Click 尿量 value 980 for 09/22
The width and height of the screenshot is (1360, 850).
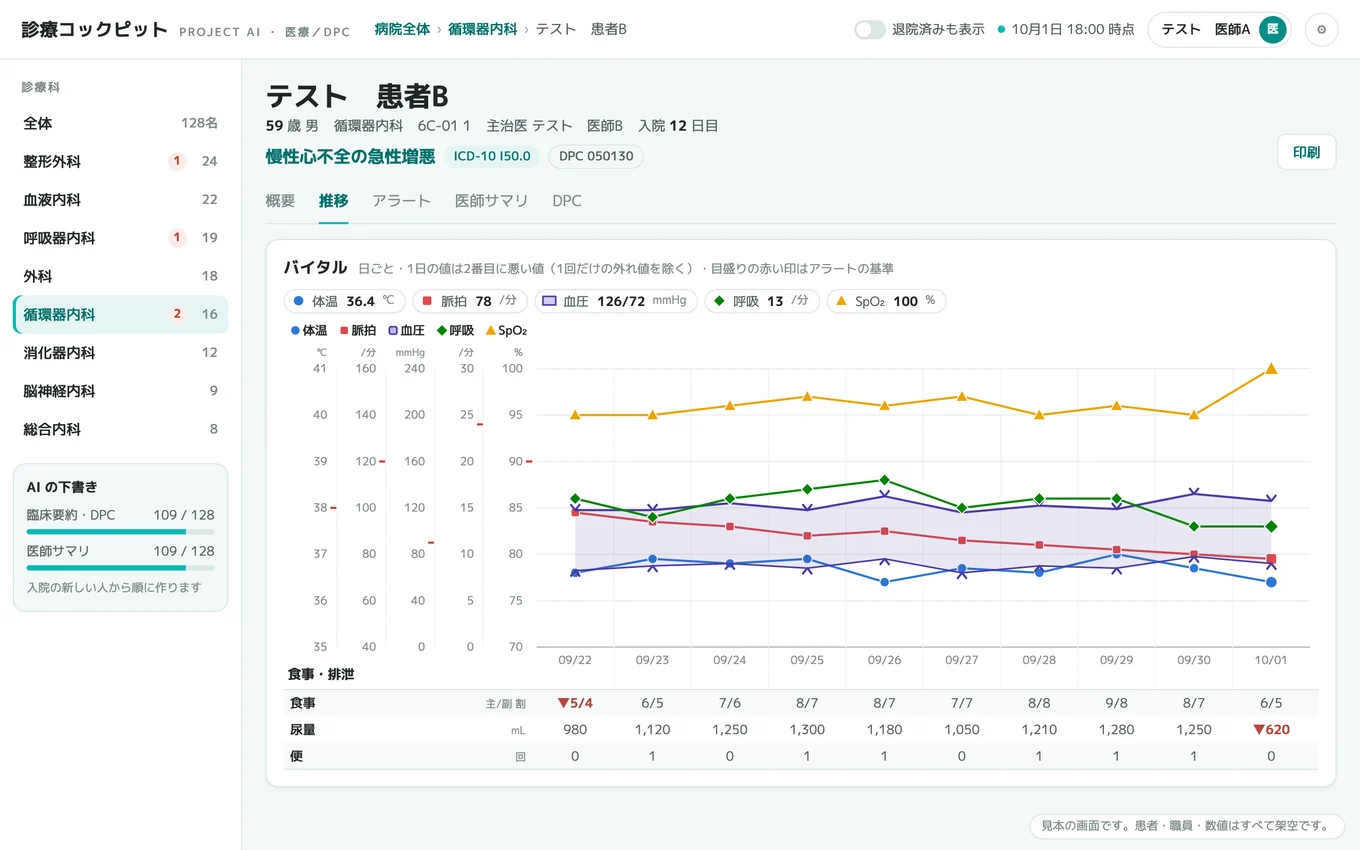(x=575, y=729)
